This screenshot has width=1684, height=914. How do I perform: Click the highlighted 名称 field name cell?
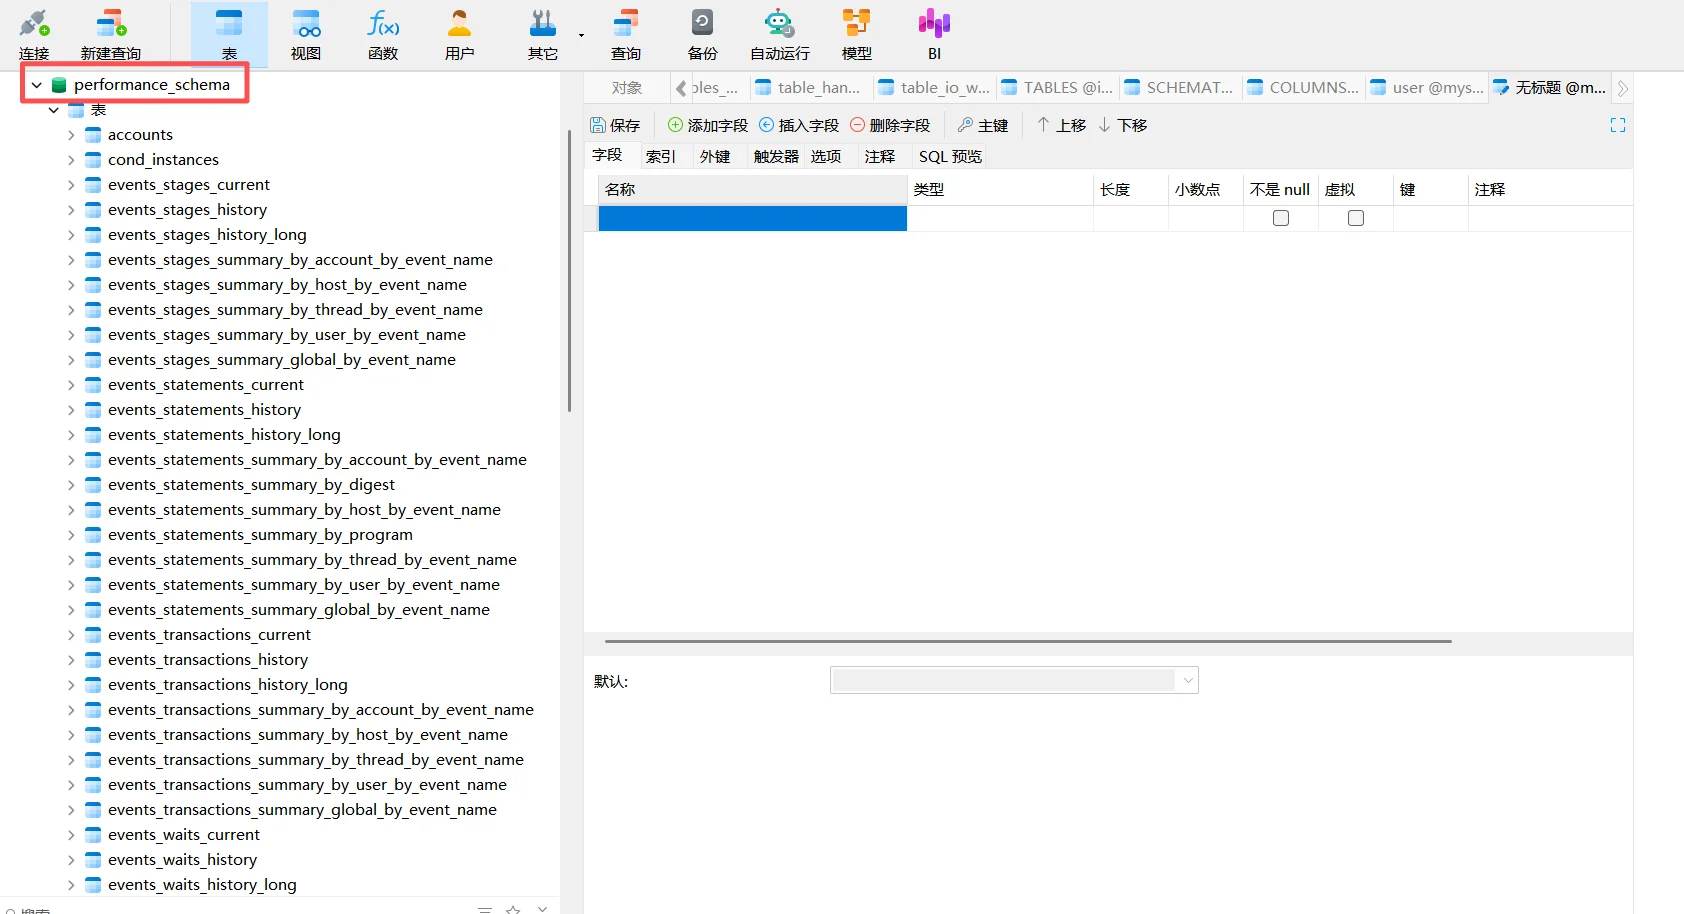tap(752, 218)
